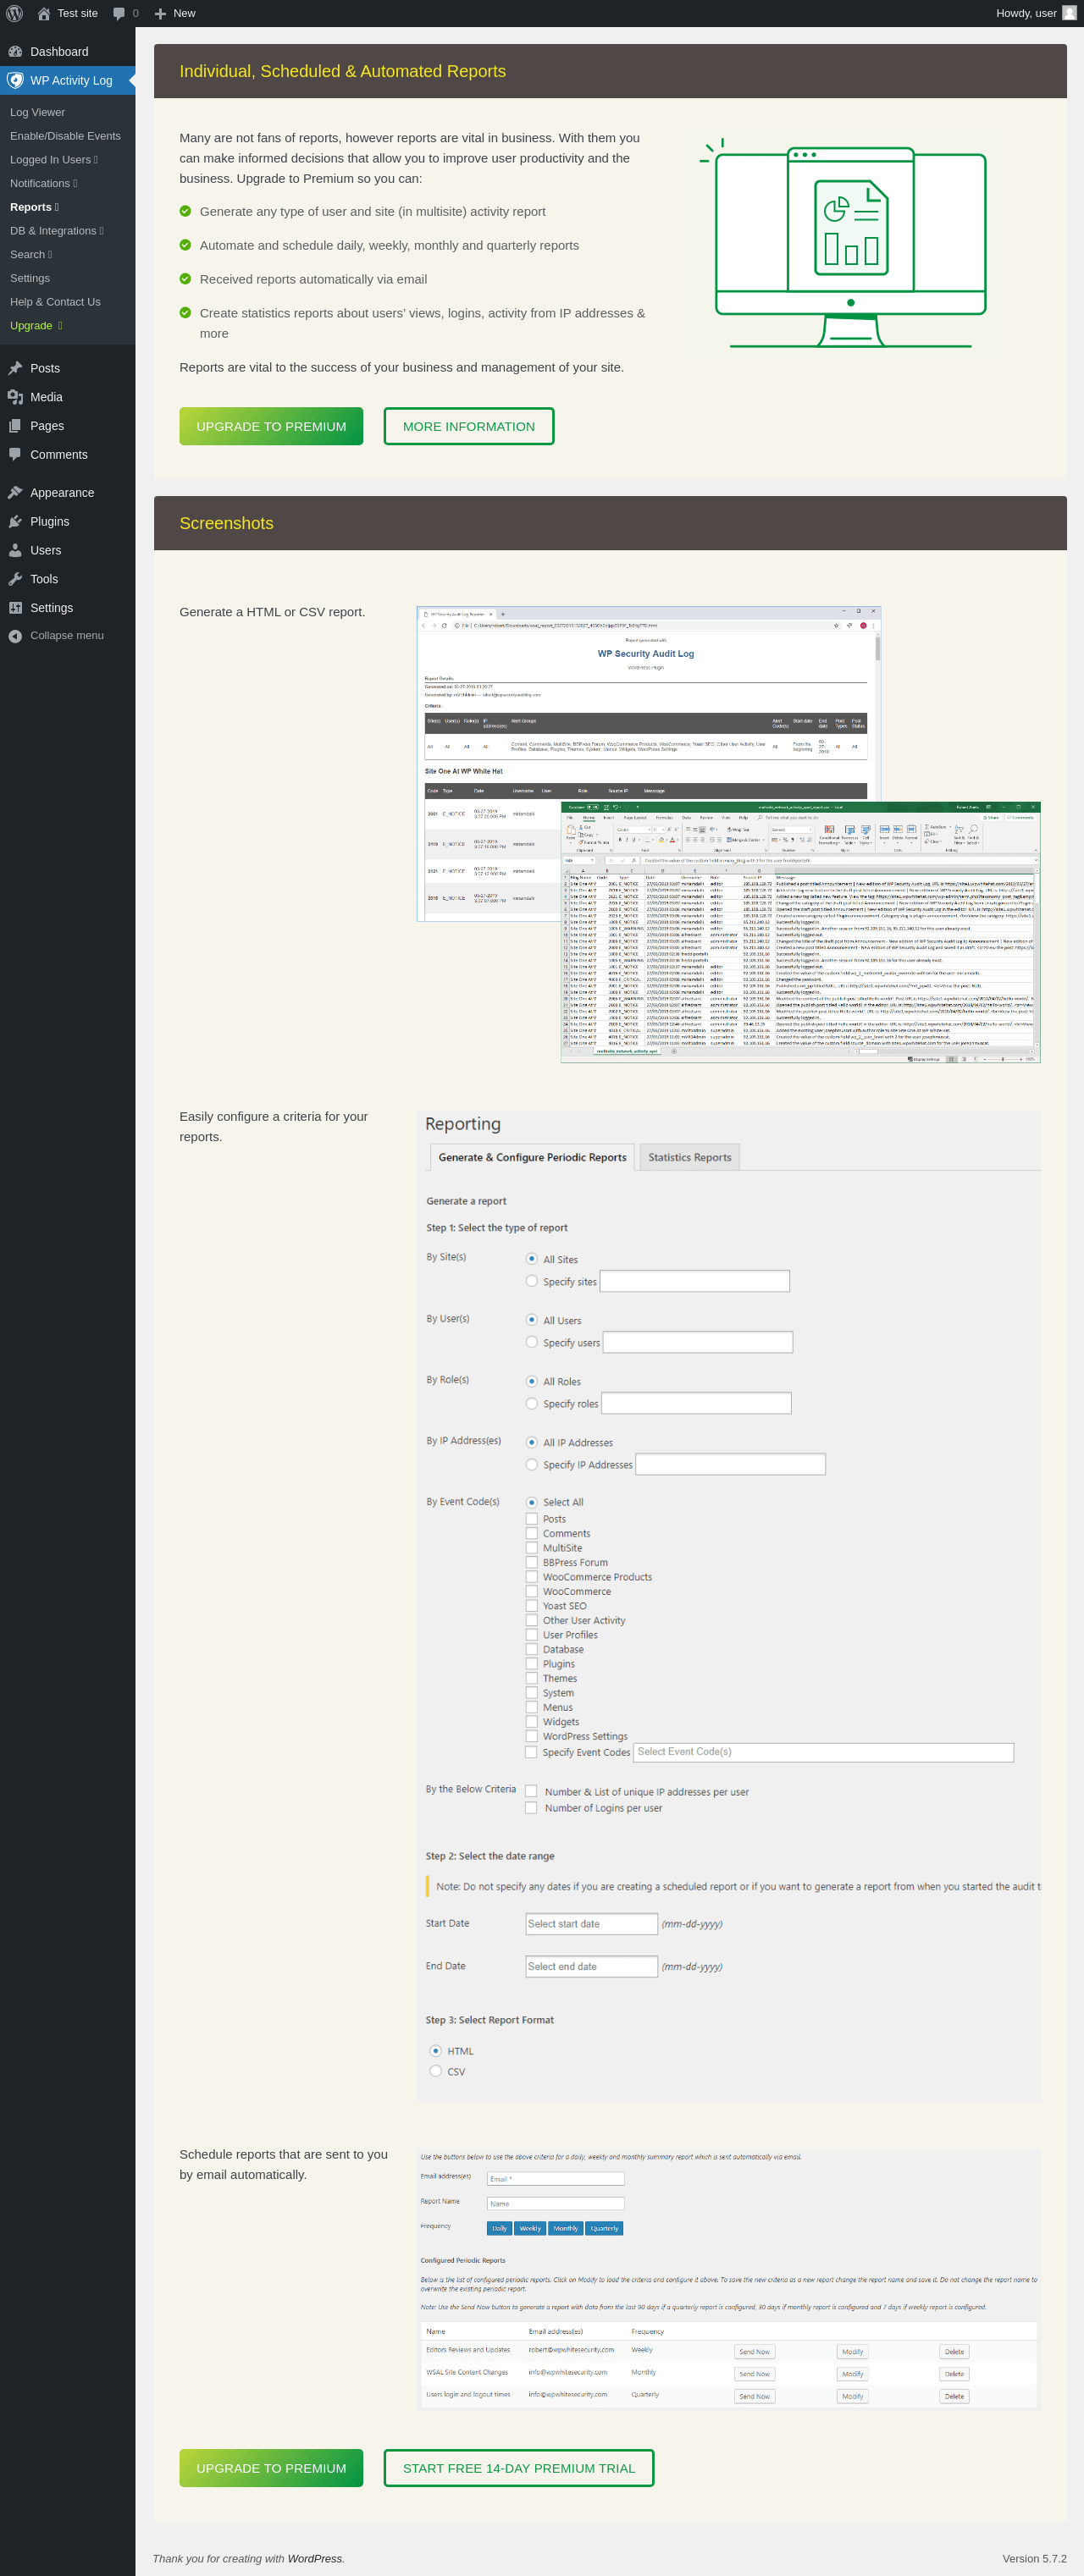Click the "Screenshots" section heading

click(x=226, y=523)
